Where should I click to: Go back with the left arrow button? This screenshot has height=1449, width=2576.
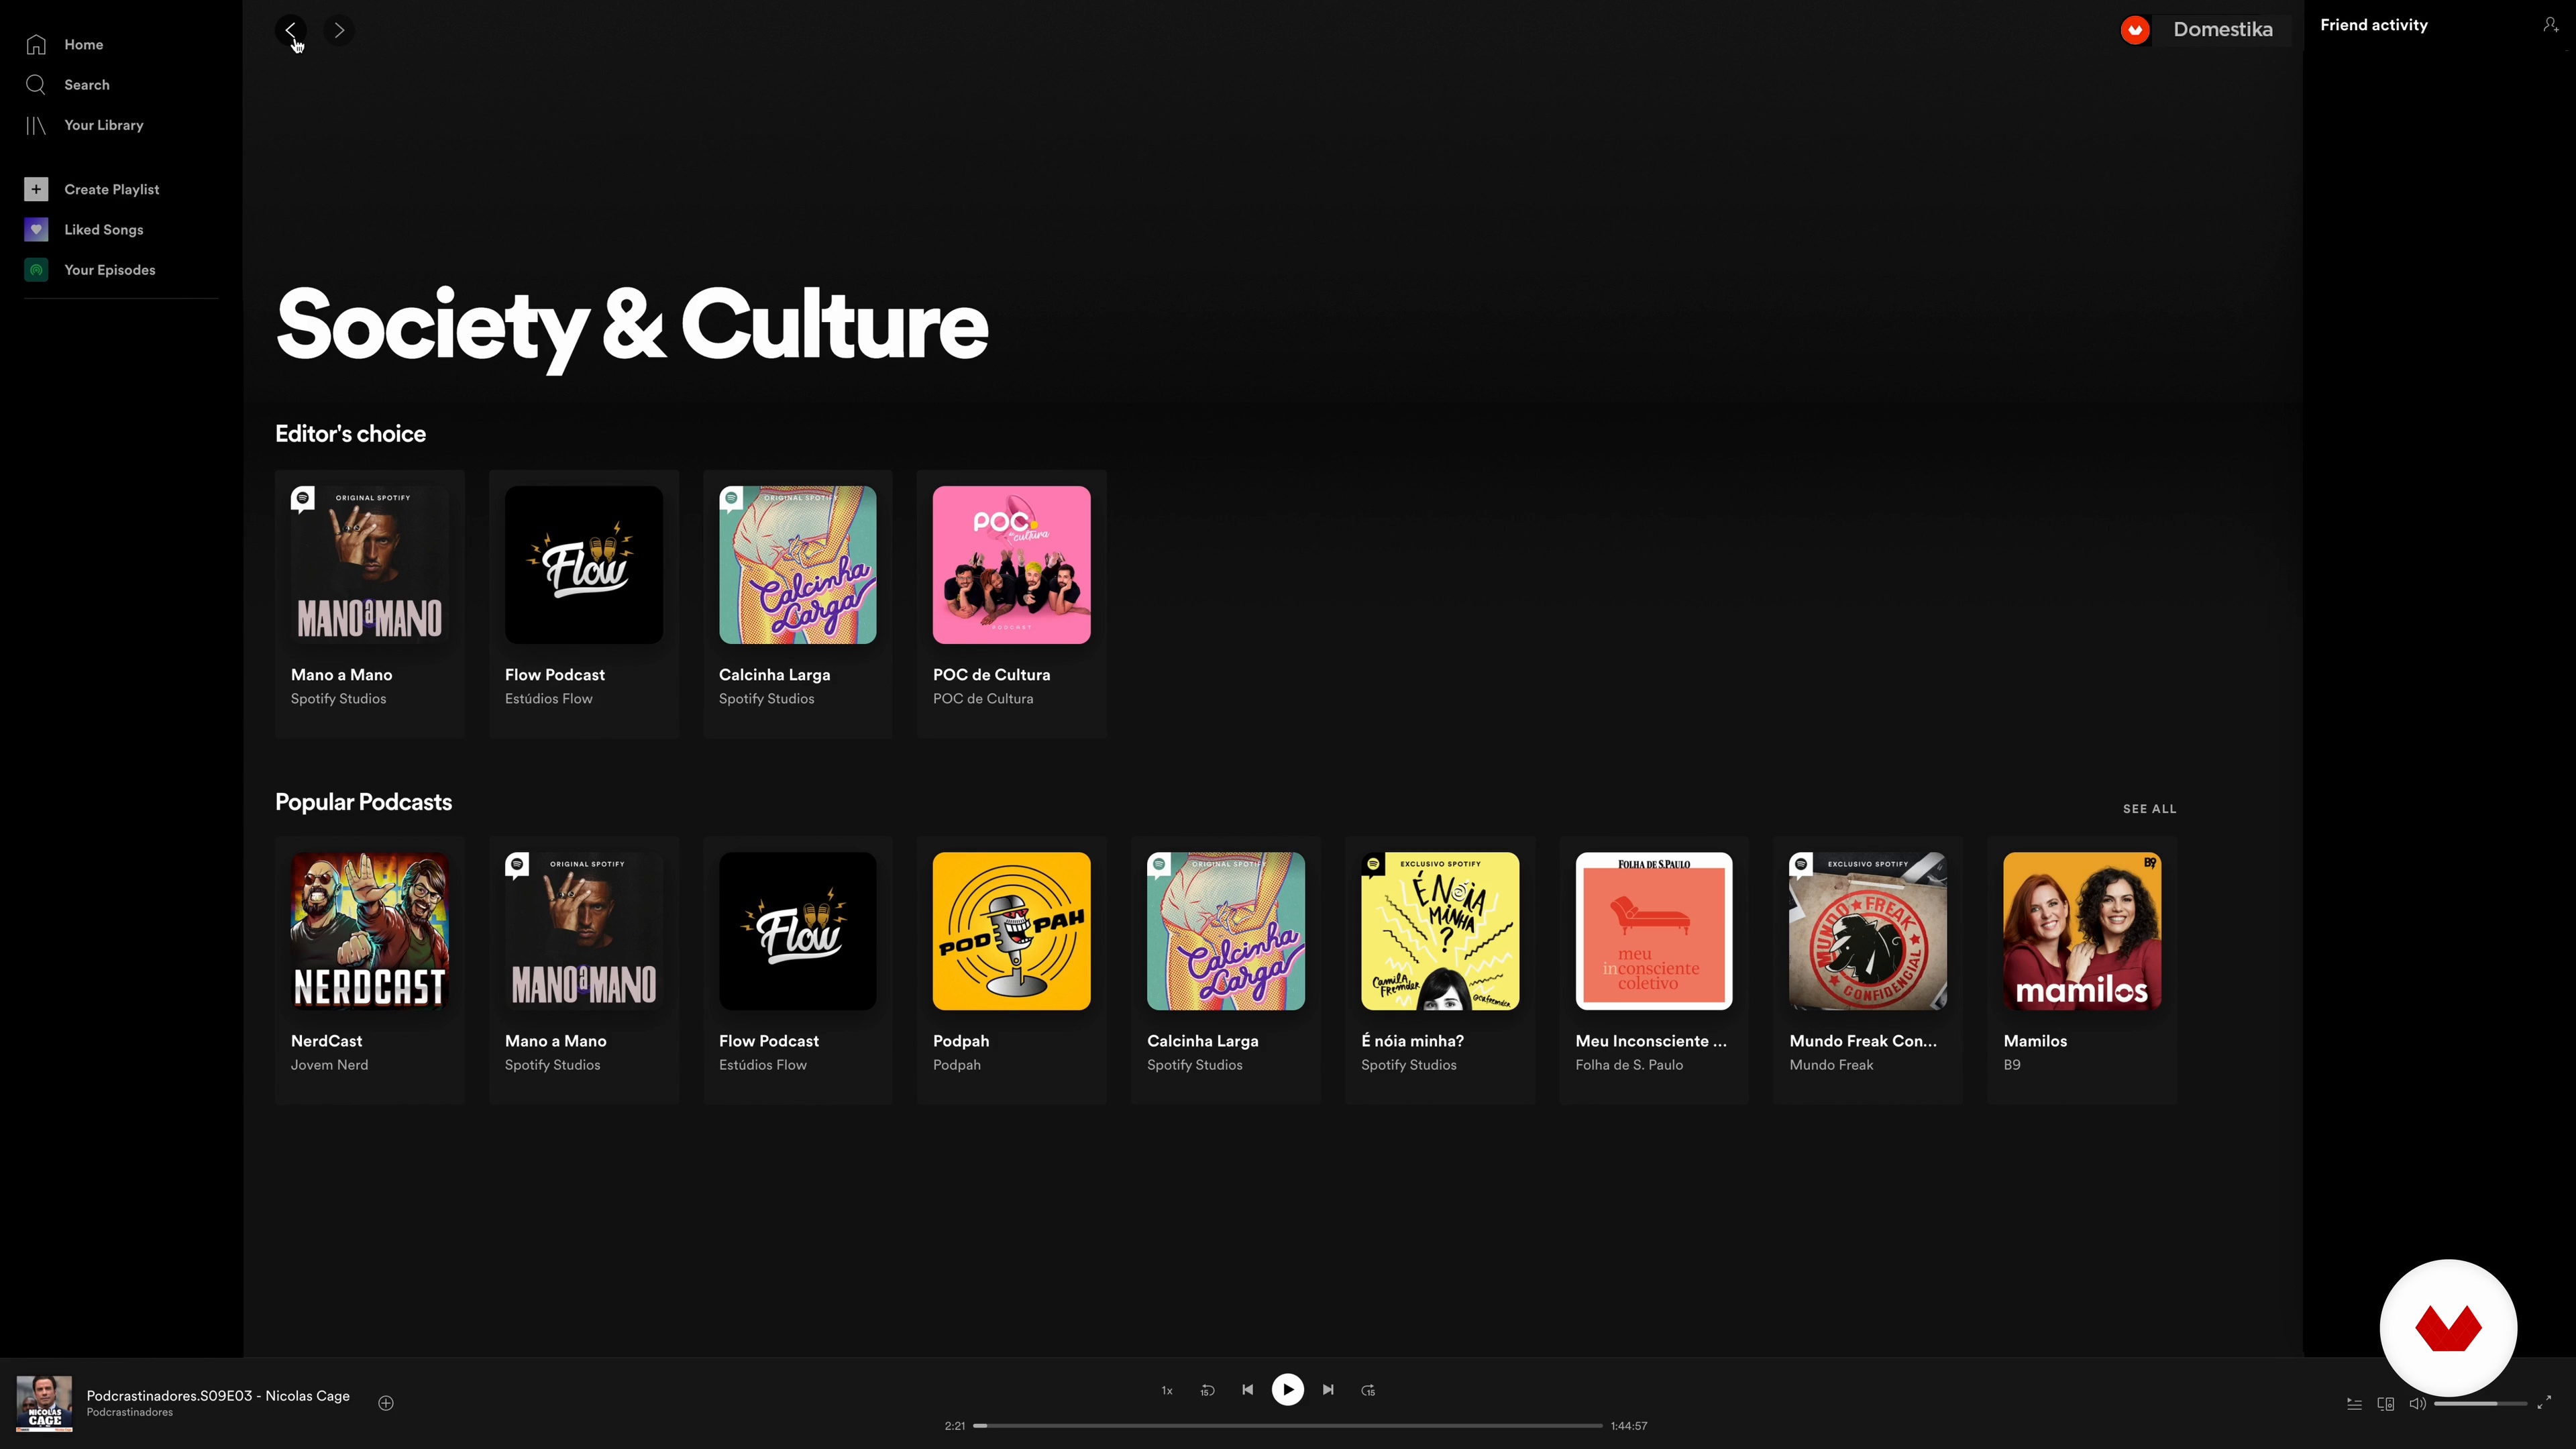(291, 30)
